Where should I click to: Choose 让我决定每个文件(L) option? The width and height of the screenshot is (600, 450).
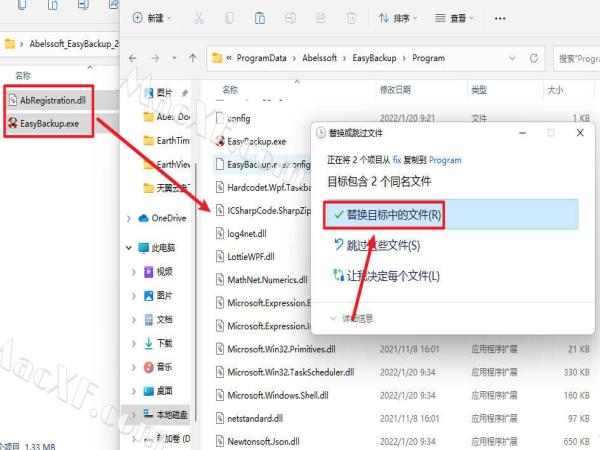(386, 276)
